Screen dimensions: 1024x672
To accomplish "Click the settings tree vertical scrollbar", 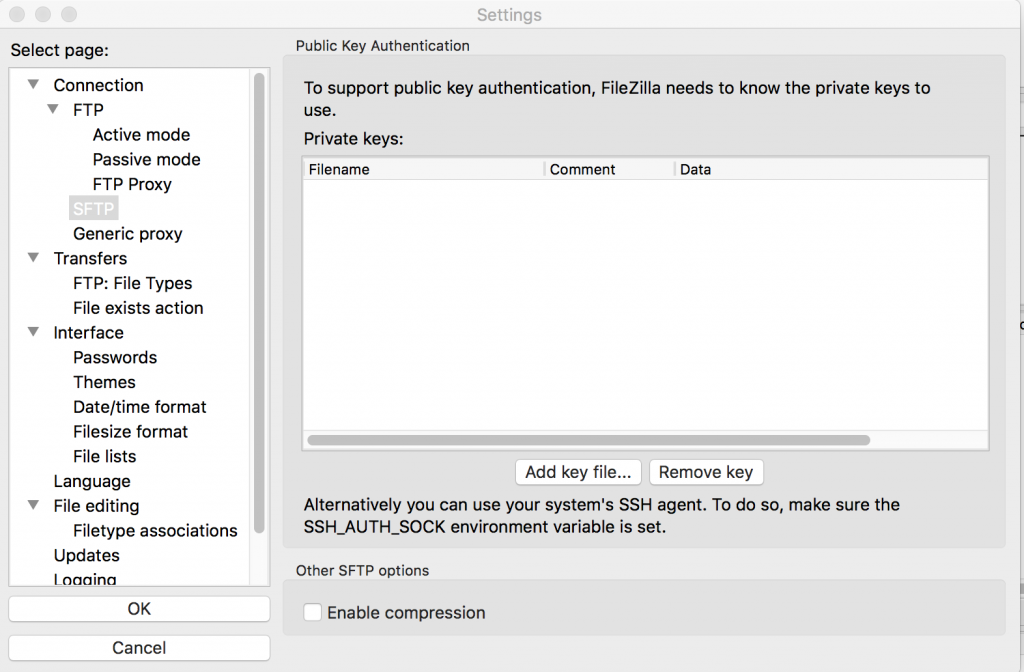I will [259, 300].
